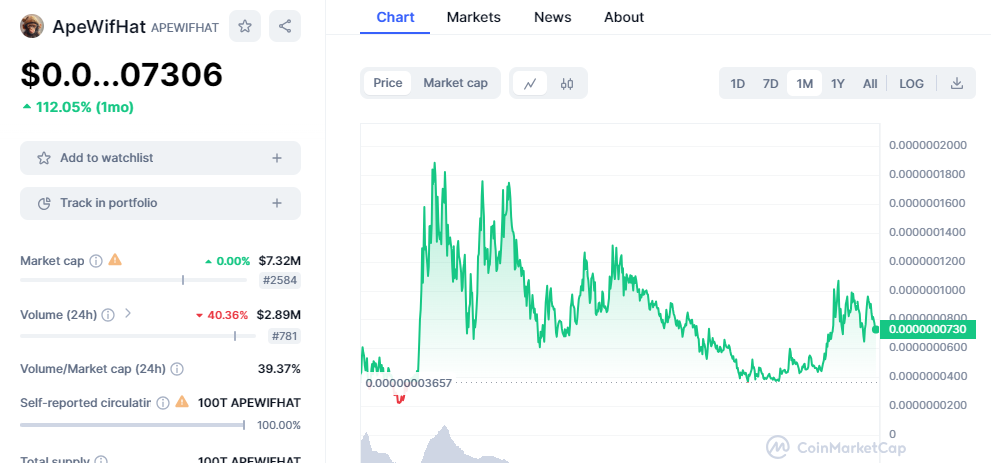Click circulating supply warning triangle icon
The width and height of the screenshot is (991, 463).
tap(182, 401)
